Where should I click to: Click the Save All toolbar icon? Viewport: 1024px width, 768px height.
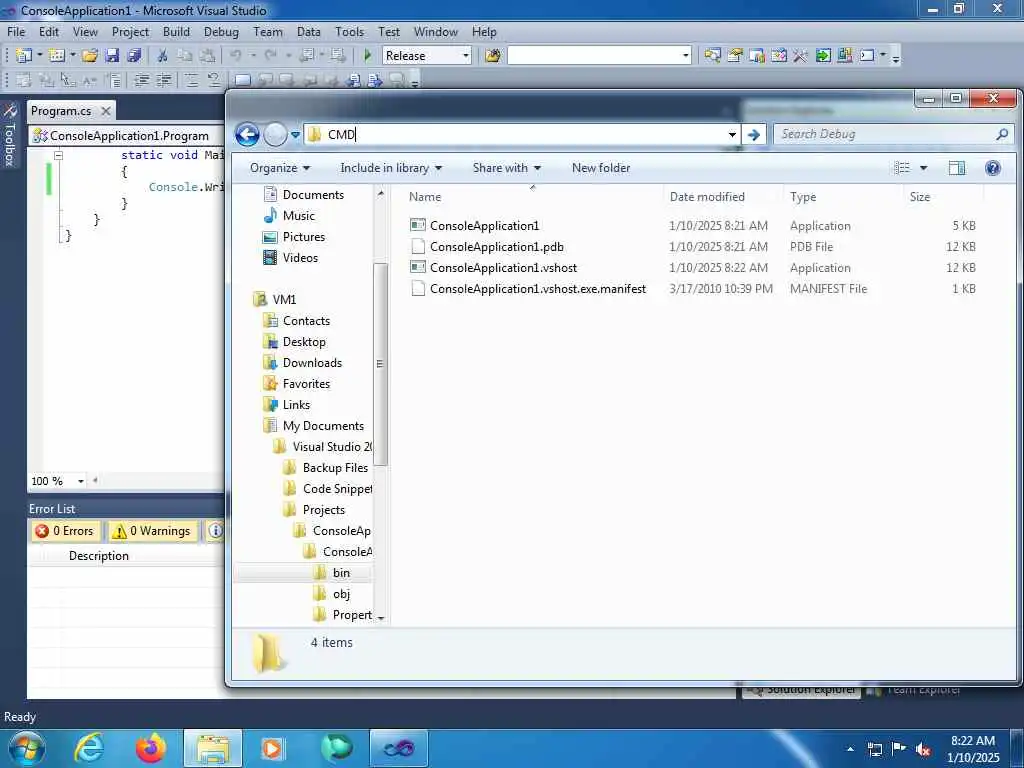[135, 56]
